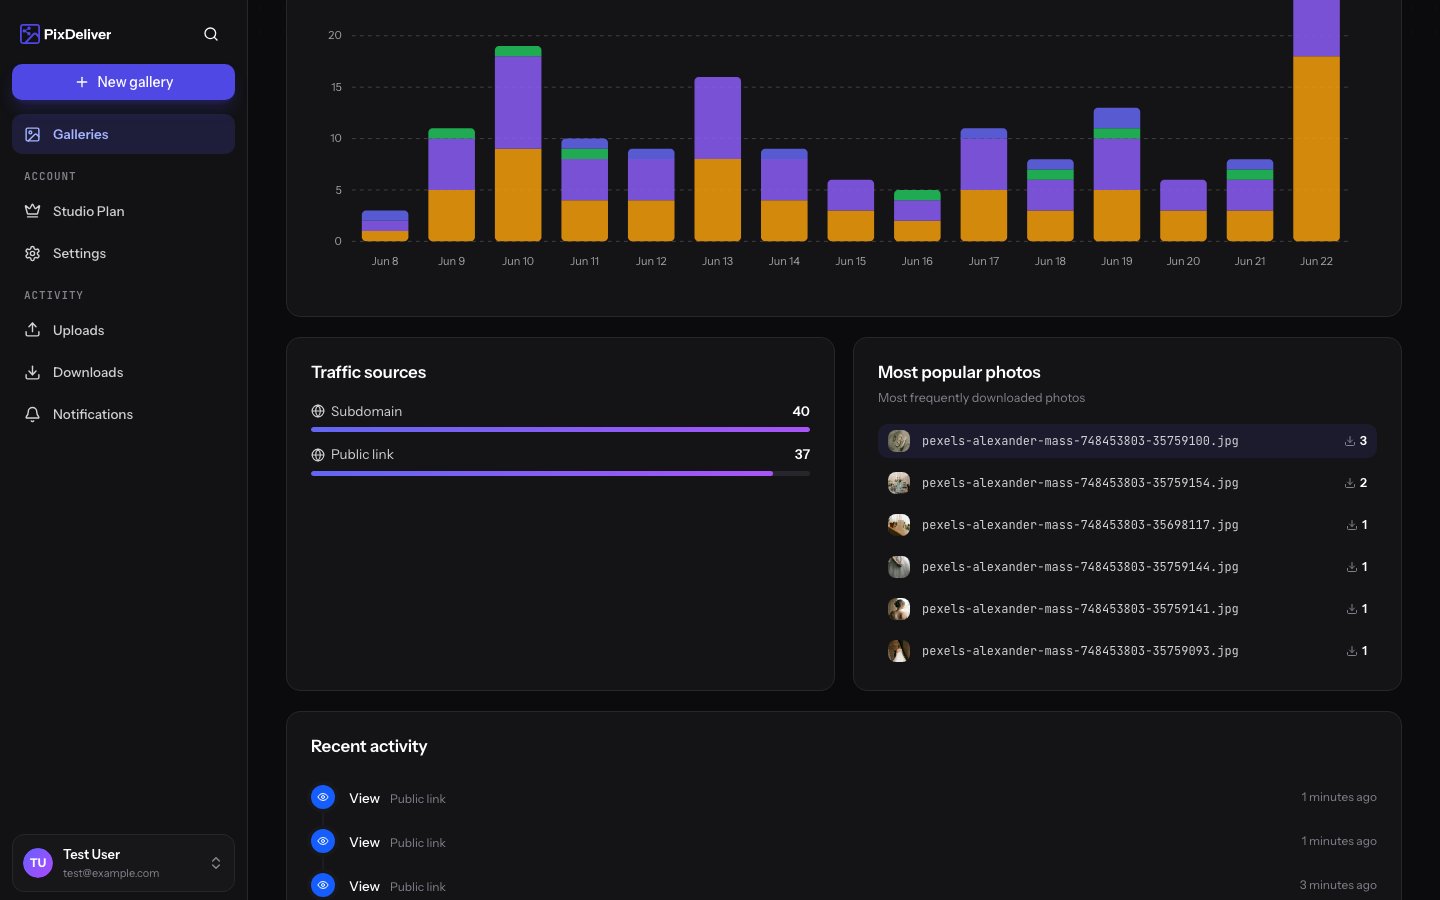Click download icon for photo ending 35698117
Image resolution: width=1440 pixels, height=900 pixels.
(x=1352, y=525)
